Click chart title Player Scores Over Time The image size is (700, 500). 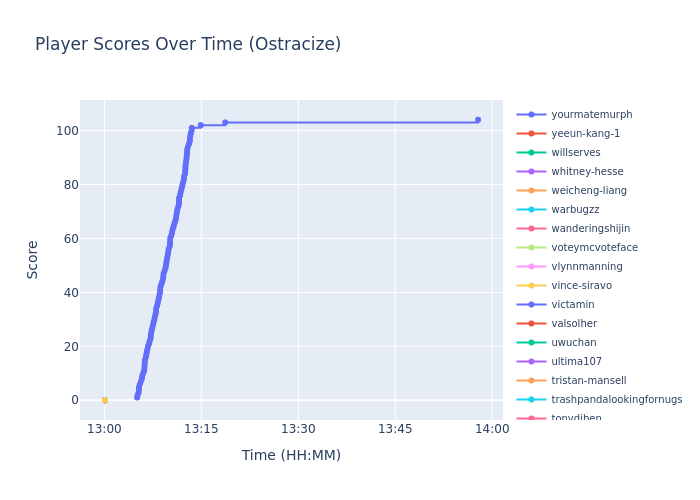pyautogui.click(x=188, y=45)
